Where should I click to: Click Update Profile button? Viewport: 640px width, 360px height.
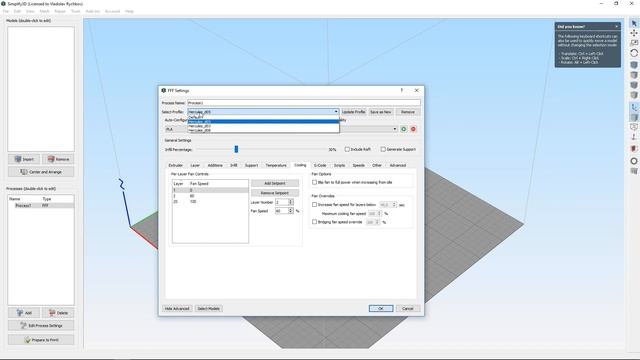click(x=353, y=112)
